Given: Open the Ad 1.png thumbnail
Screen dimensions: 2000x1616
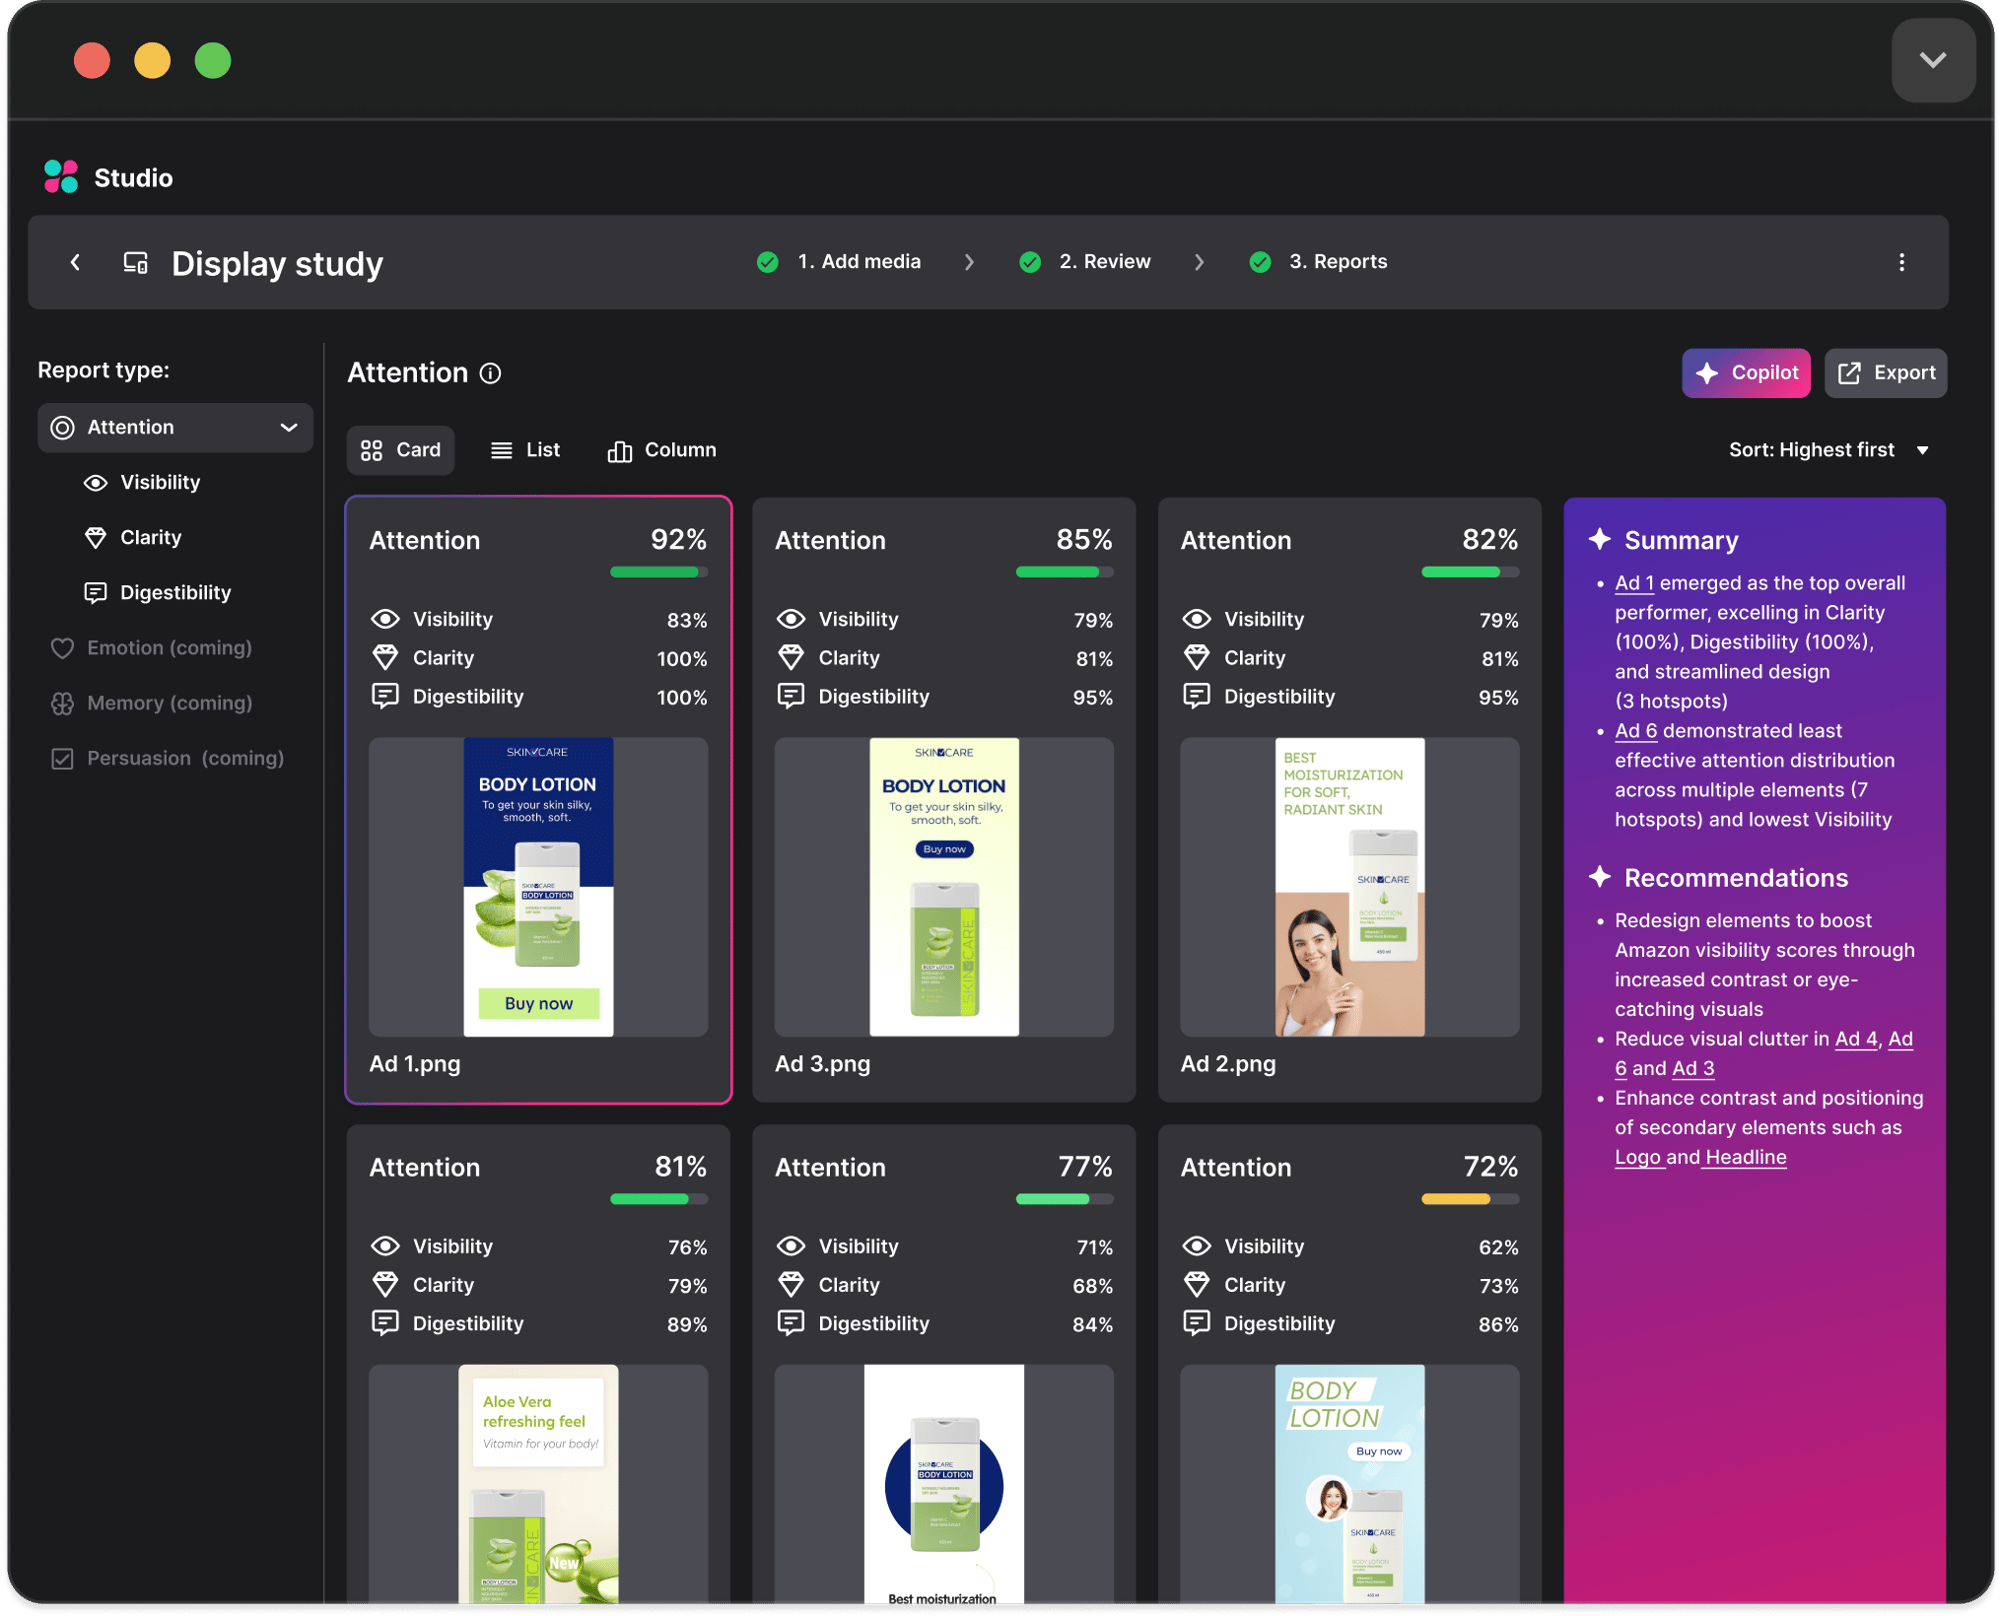Looking at the screenshot, I should tap(538, 887).
